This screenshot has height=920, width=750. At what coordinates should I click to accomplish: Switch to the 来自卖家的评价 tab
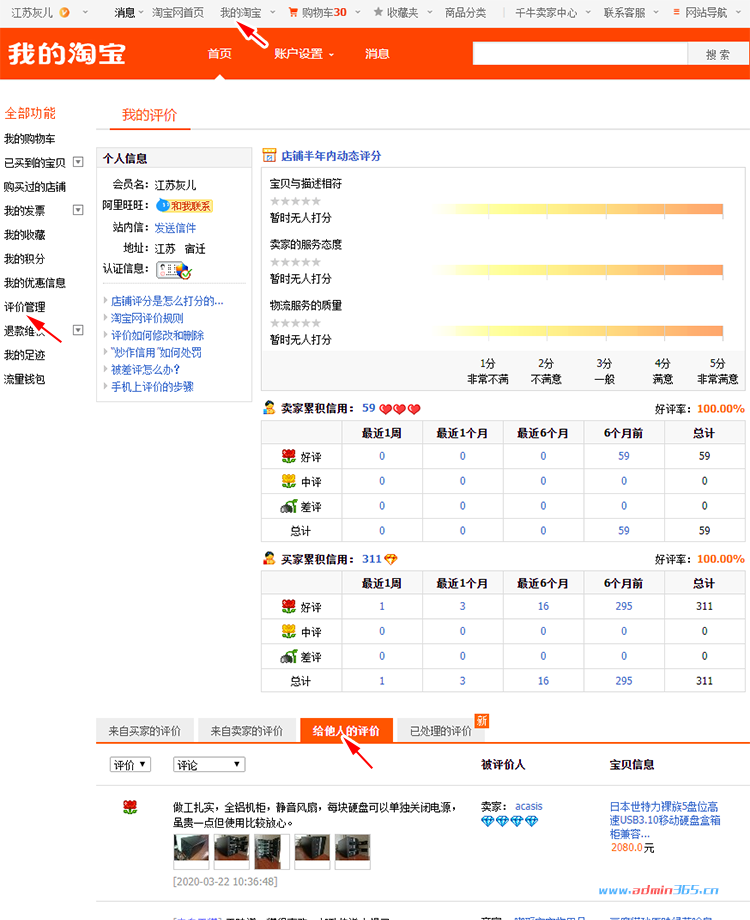(246, 731)
